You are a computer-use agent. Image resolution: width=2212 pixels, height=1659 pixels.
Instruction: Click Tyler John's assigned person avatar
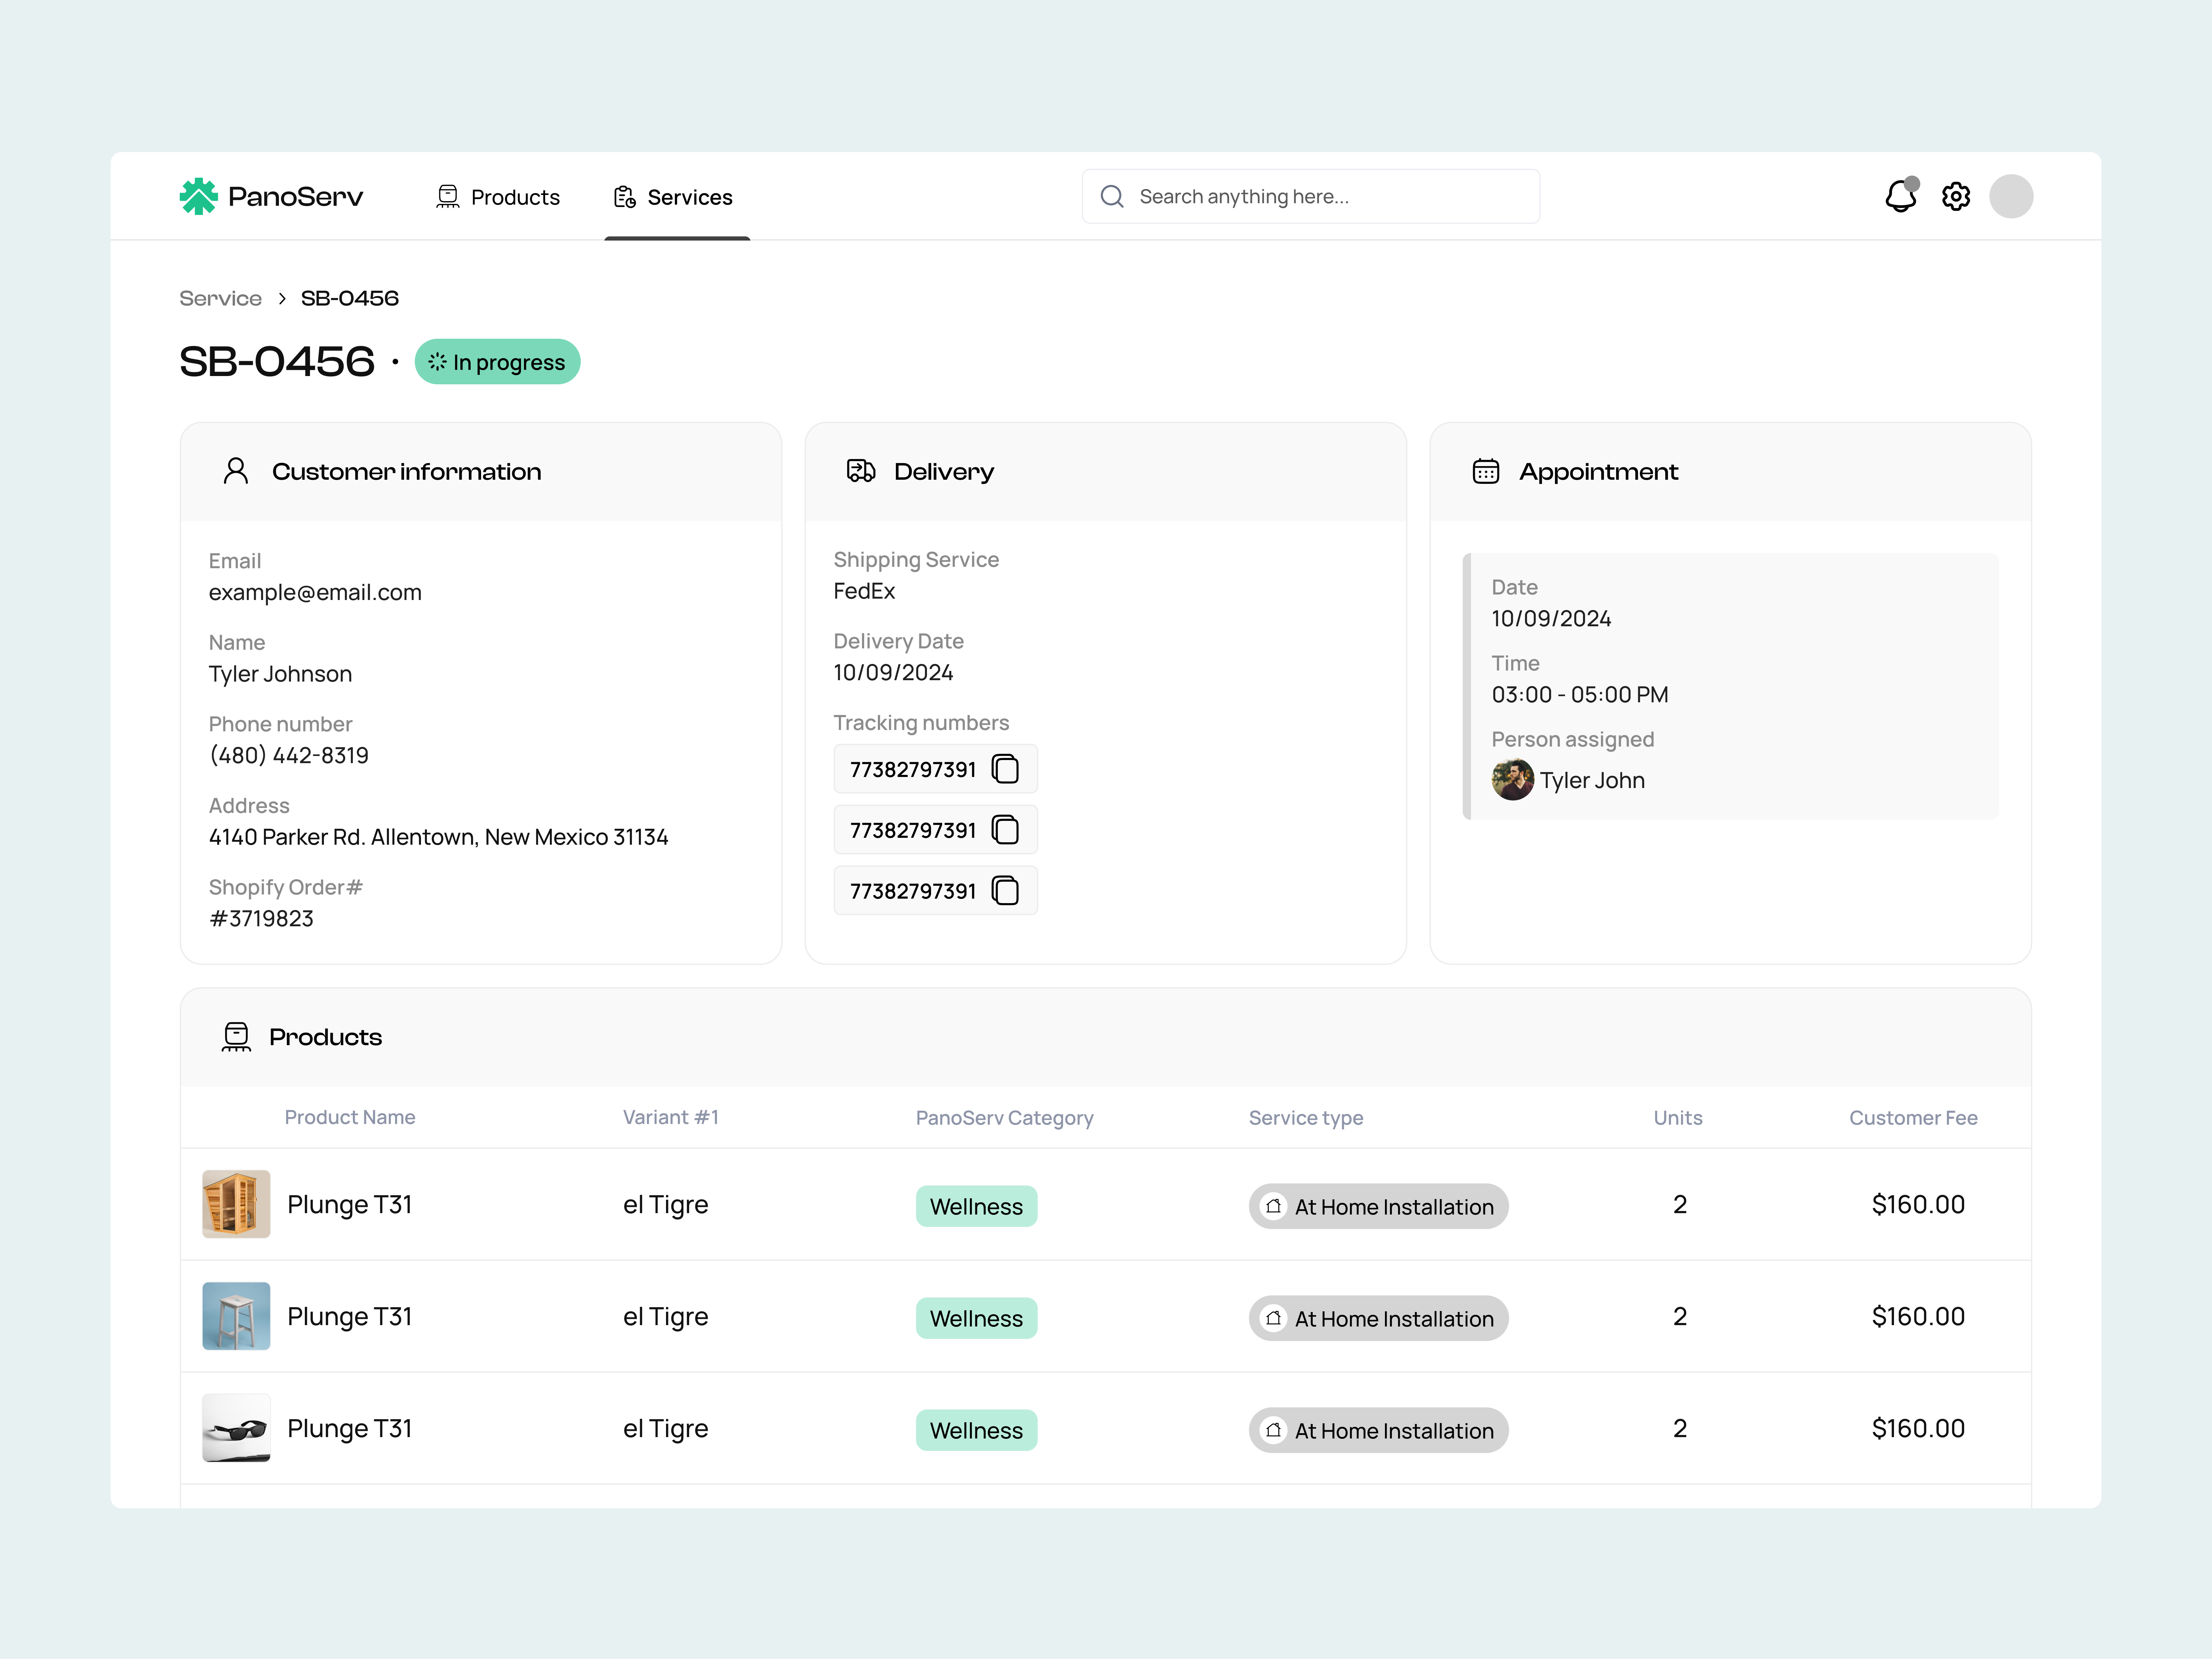pyautogui.click(x=1513, y=780)
